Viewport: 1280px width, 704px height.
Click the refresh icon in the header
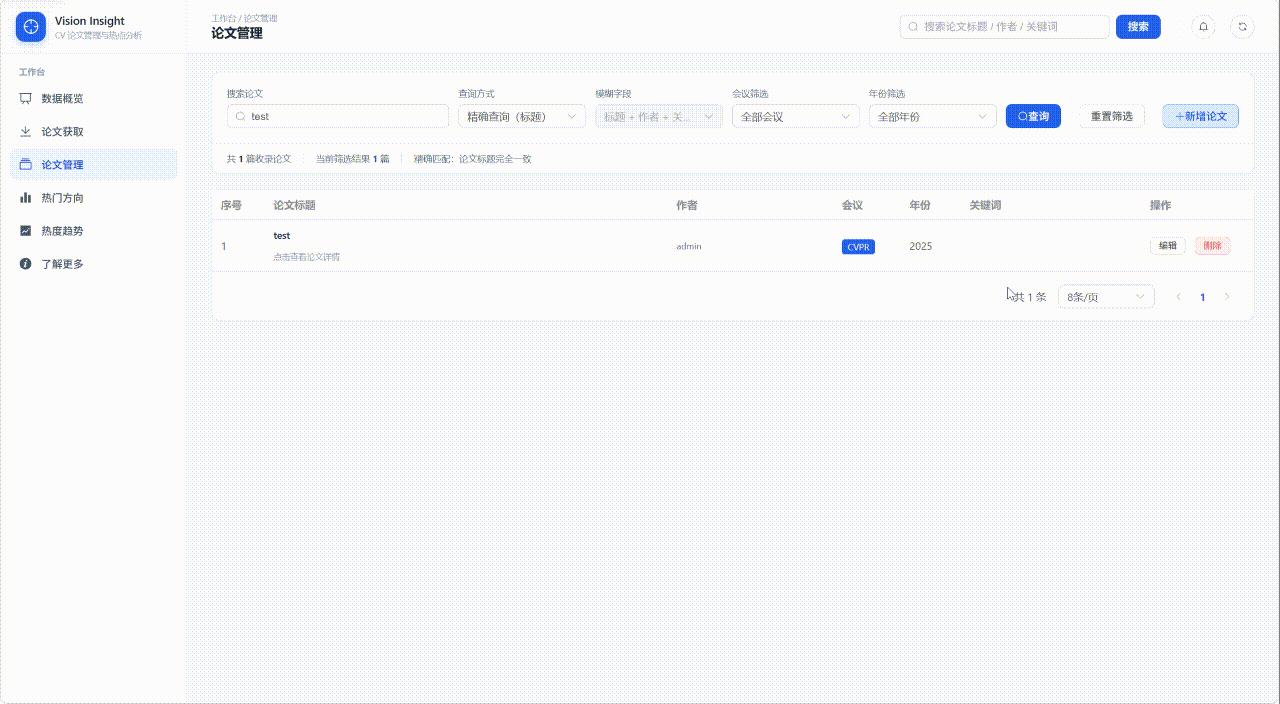pyautogui.click(x=1242, y=27)
